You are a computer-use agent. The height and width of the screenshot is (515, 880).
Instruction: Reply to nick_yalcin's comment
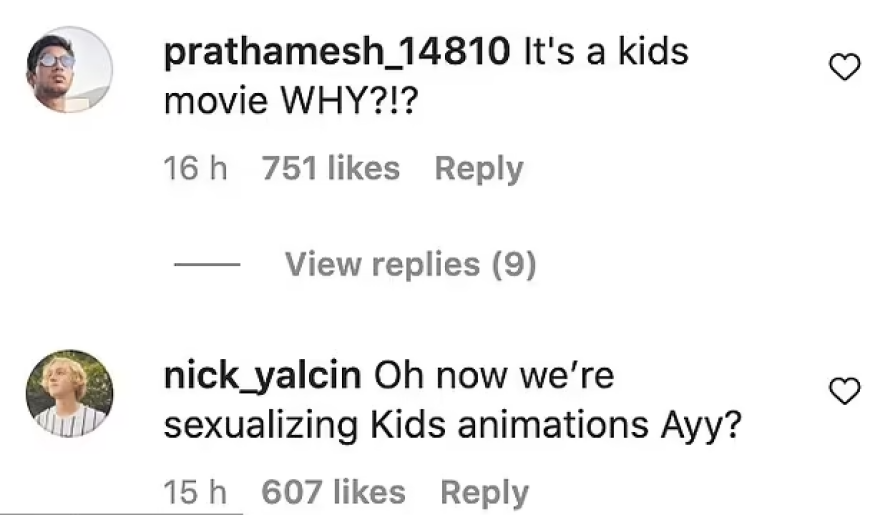coord(484,492)
